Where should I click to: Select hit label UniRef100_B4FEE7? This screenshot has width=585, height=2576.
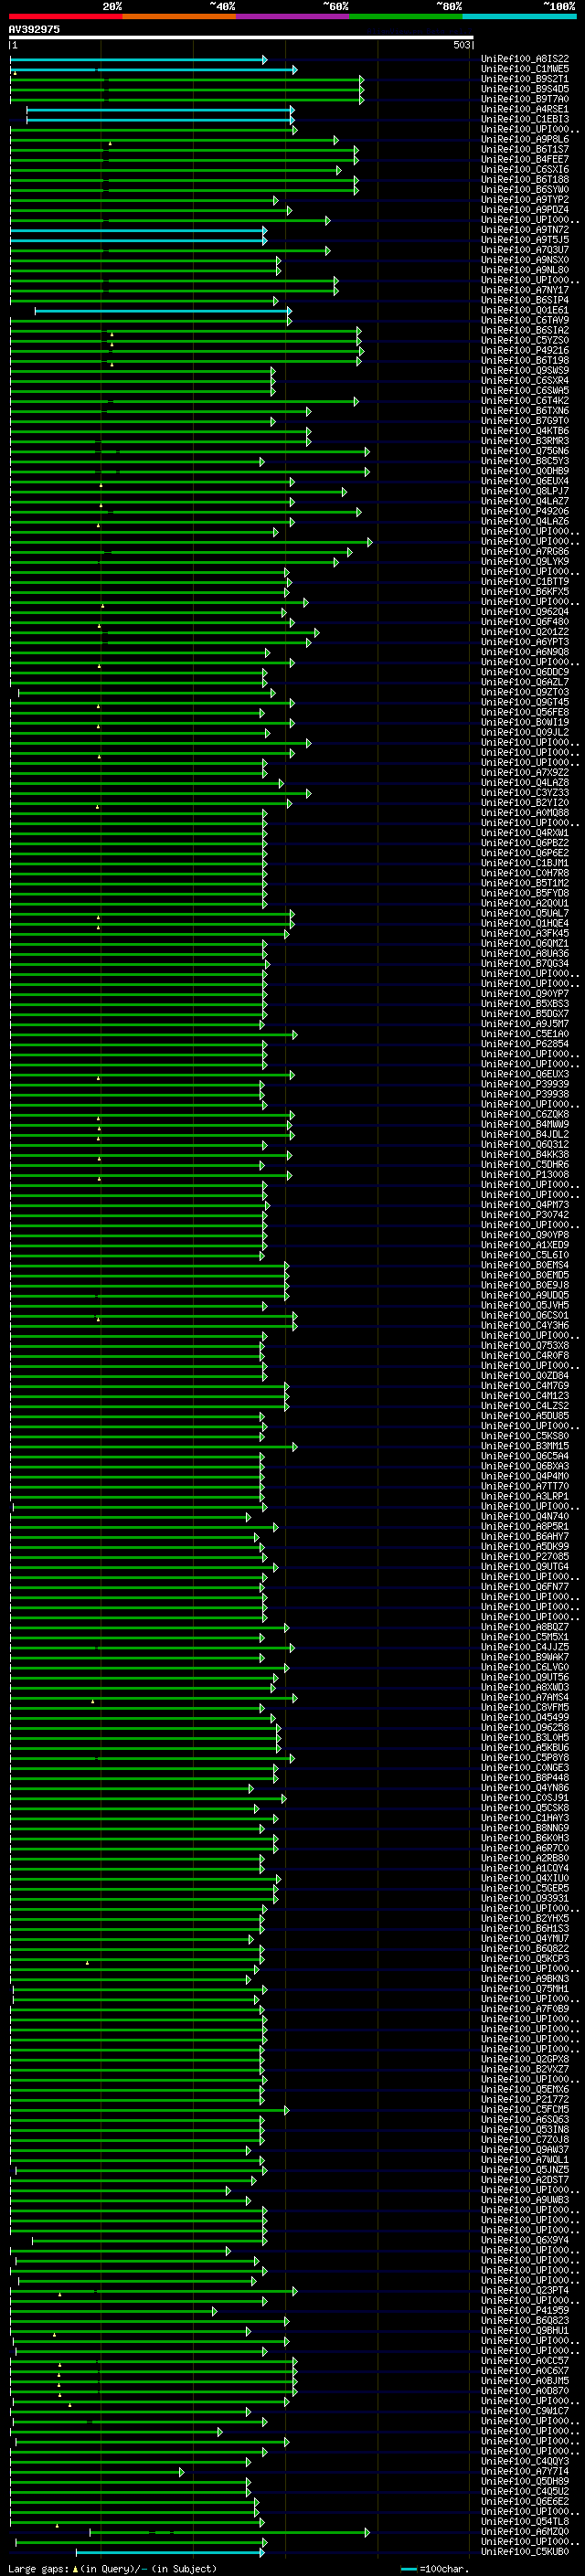(525, 160)
